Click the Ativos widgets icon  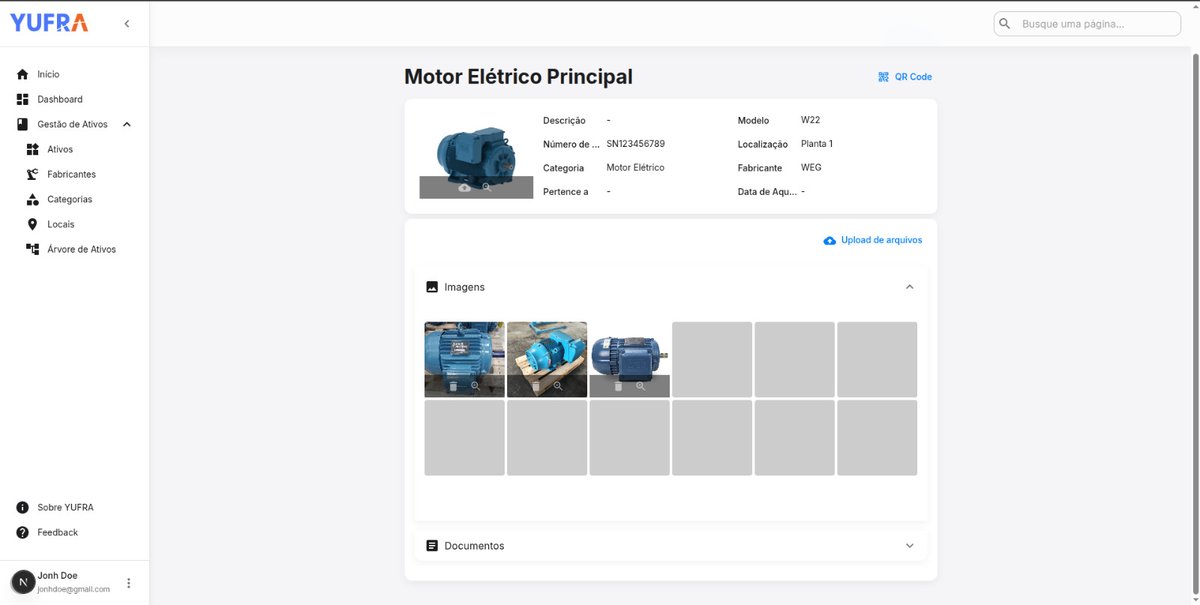[32, 149]
